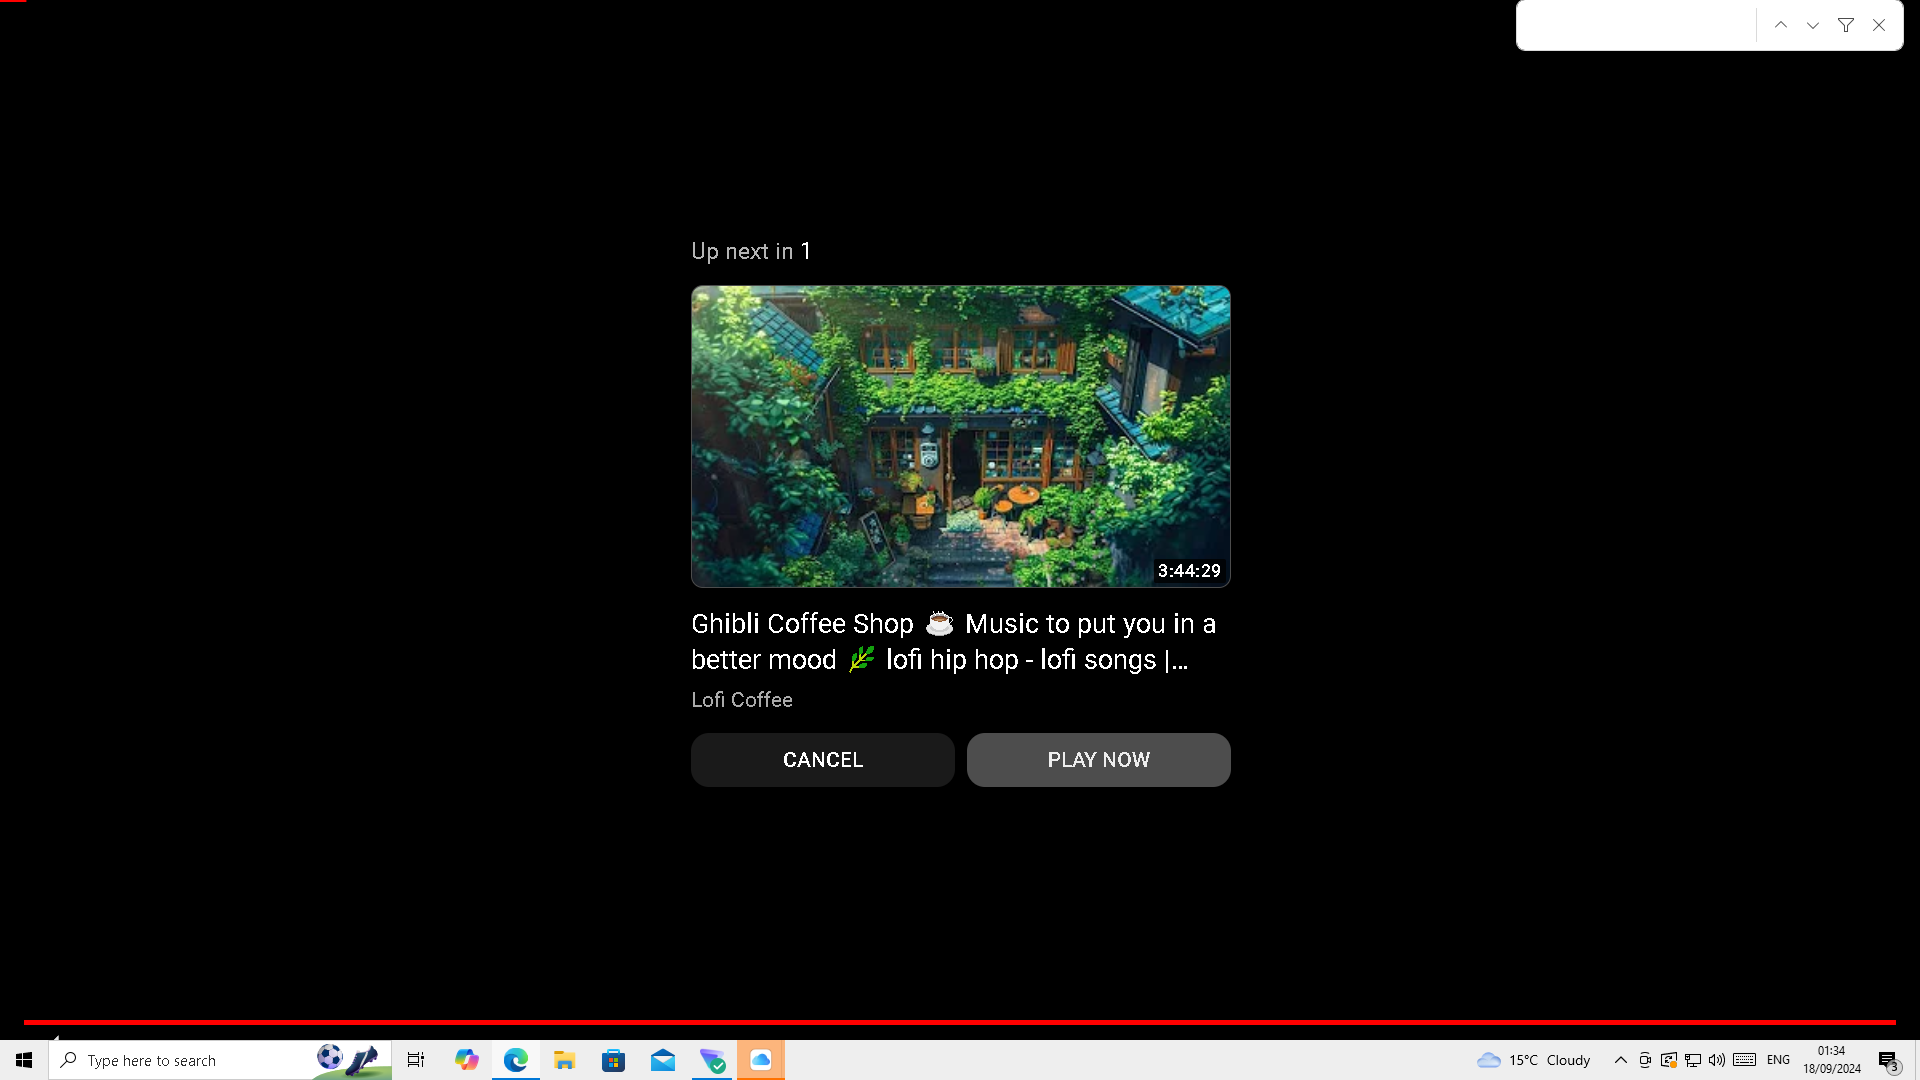
Task: Cancel the up next autoplay
Action: [822, 760]
